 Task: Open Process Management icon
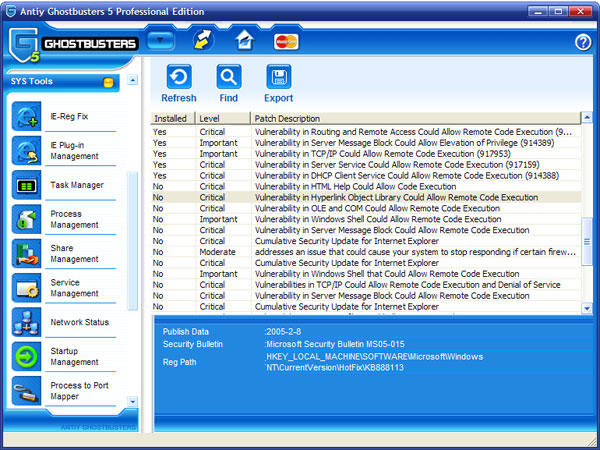click(x=26, y=219)
